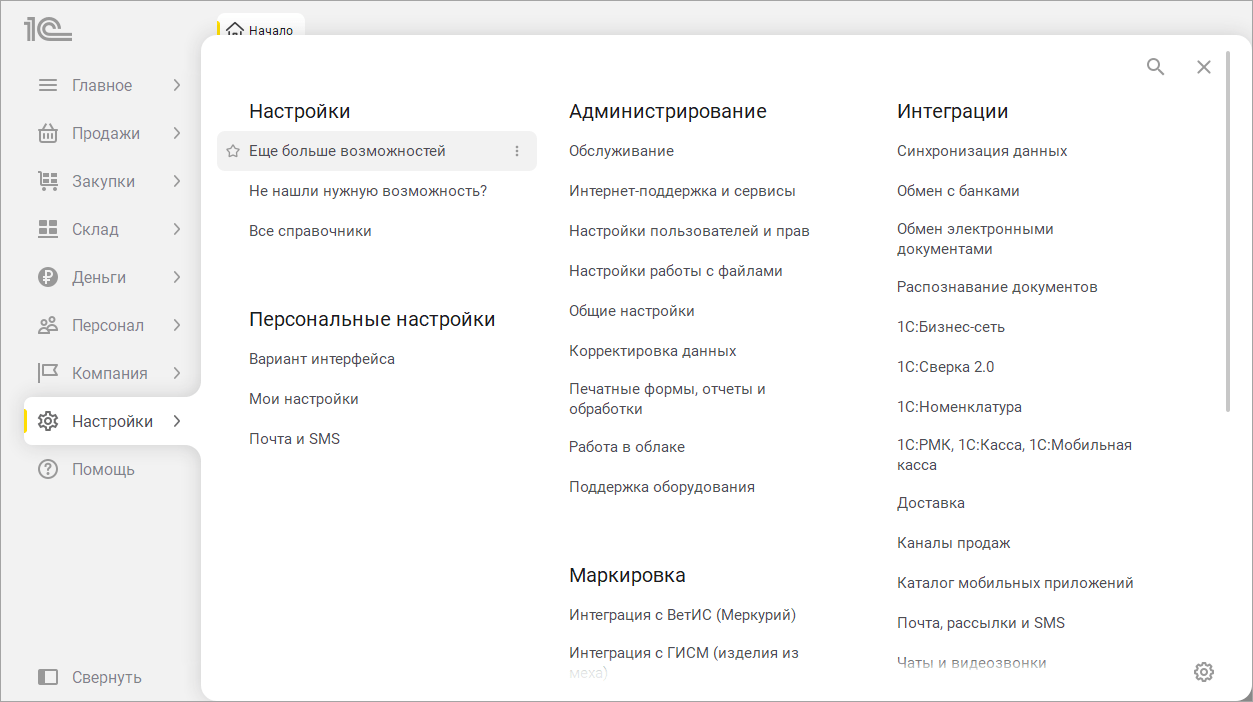Expand the Главное section chevron
This screenshot has height=702, width=1253.
[177, 85]
